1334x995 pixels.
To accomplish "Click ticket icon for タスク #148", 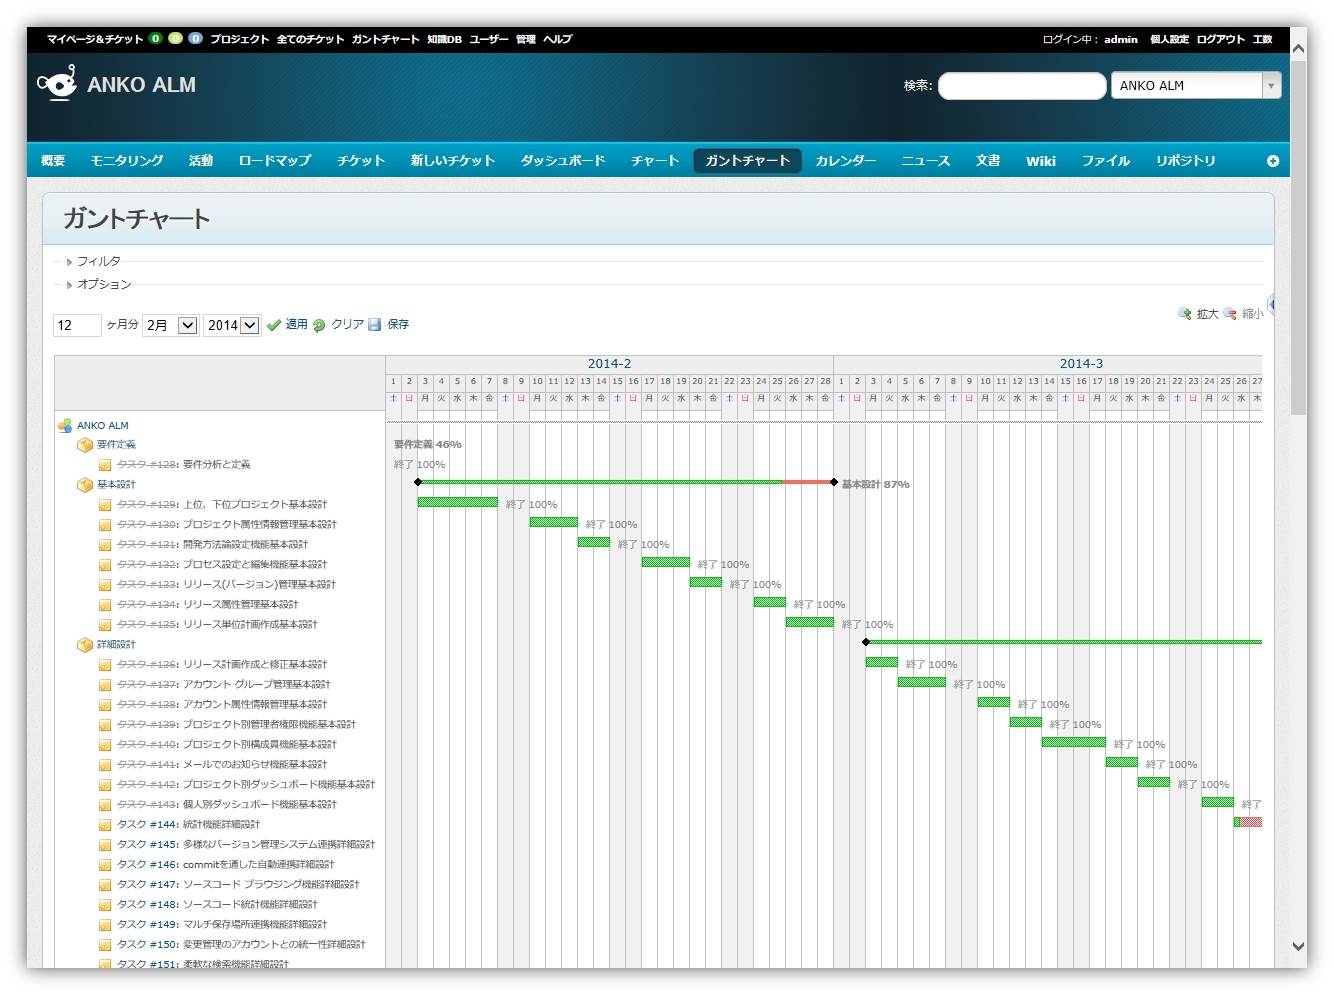I will click(x=105, y=905).
